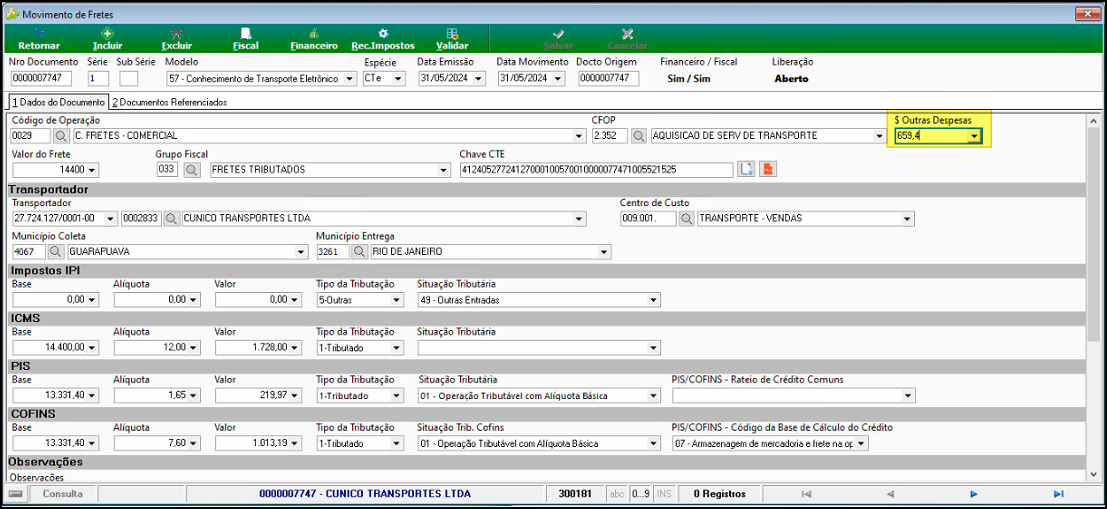Click the Código de Operação 0029 field
This screenshot has height=509, width=1107.
tap(31, 136)
